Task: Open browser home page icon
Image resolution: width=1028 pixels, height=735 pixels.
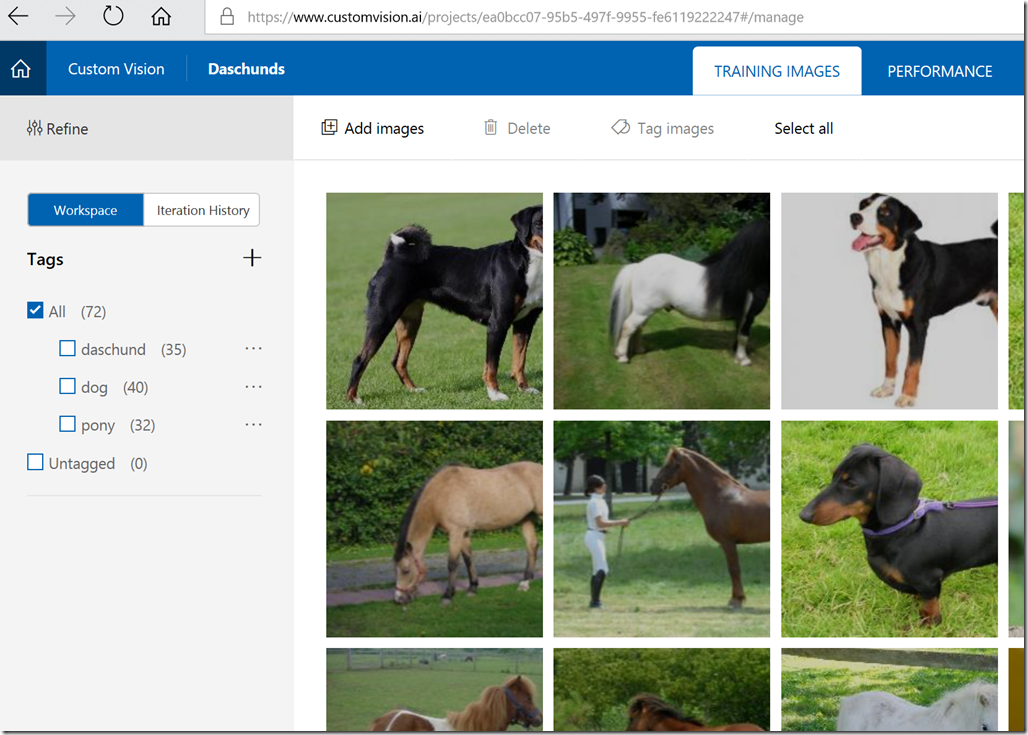Action: tap(161, 16)
